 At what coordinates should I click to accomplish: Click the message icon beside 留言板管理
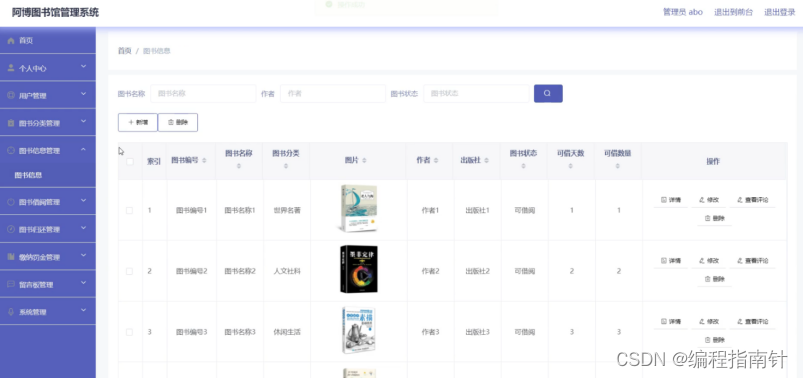tap(11, 284)
